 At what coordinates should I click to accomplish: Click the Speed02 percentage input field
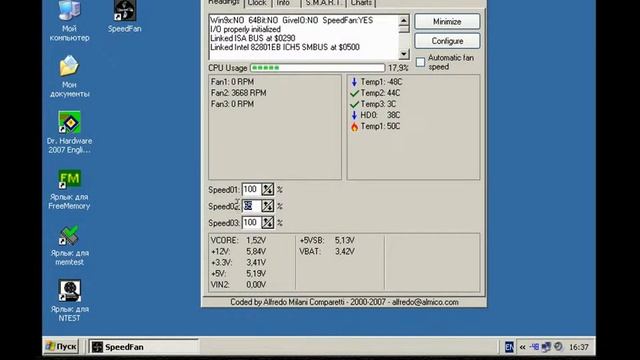click(251, 206)
